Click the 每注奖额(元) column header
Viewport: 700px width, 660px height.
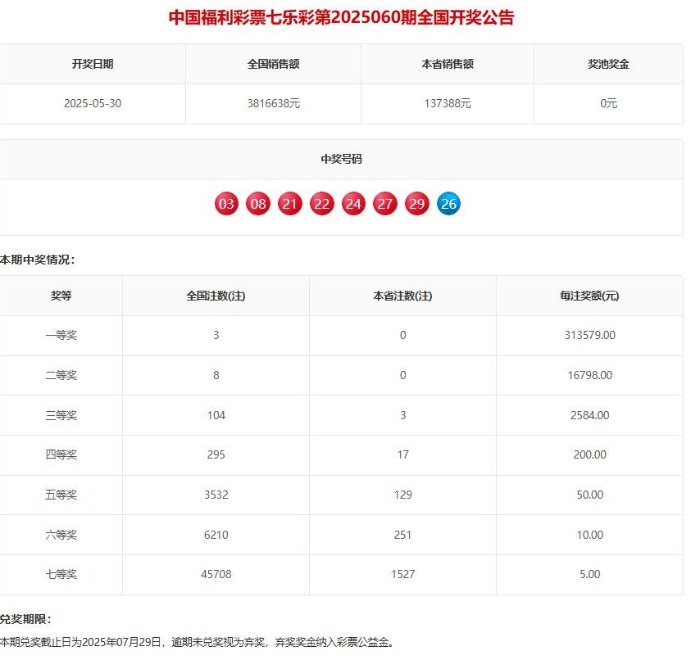point(590,296)
